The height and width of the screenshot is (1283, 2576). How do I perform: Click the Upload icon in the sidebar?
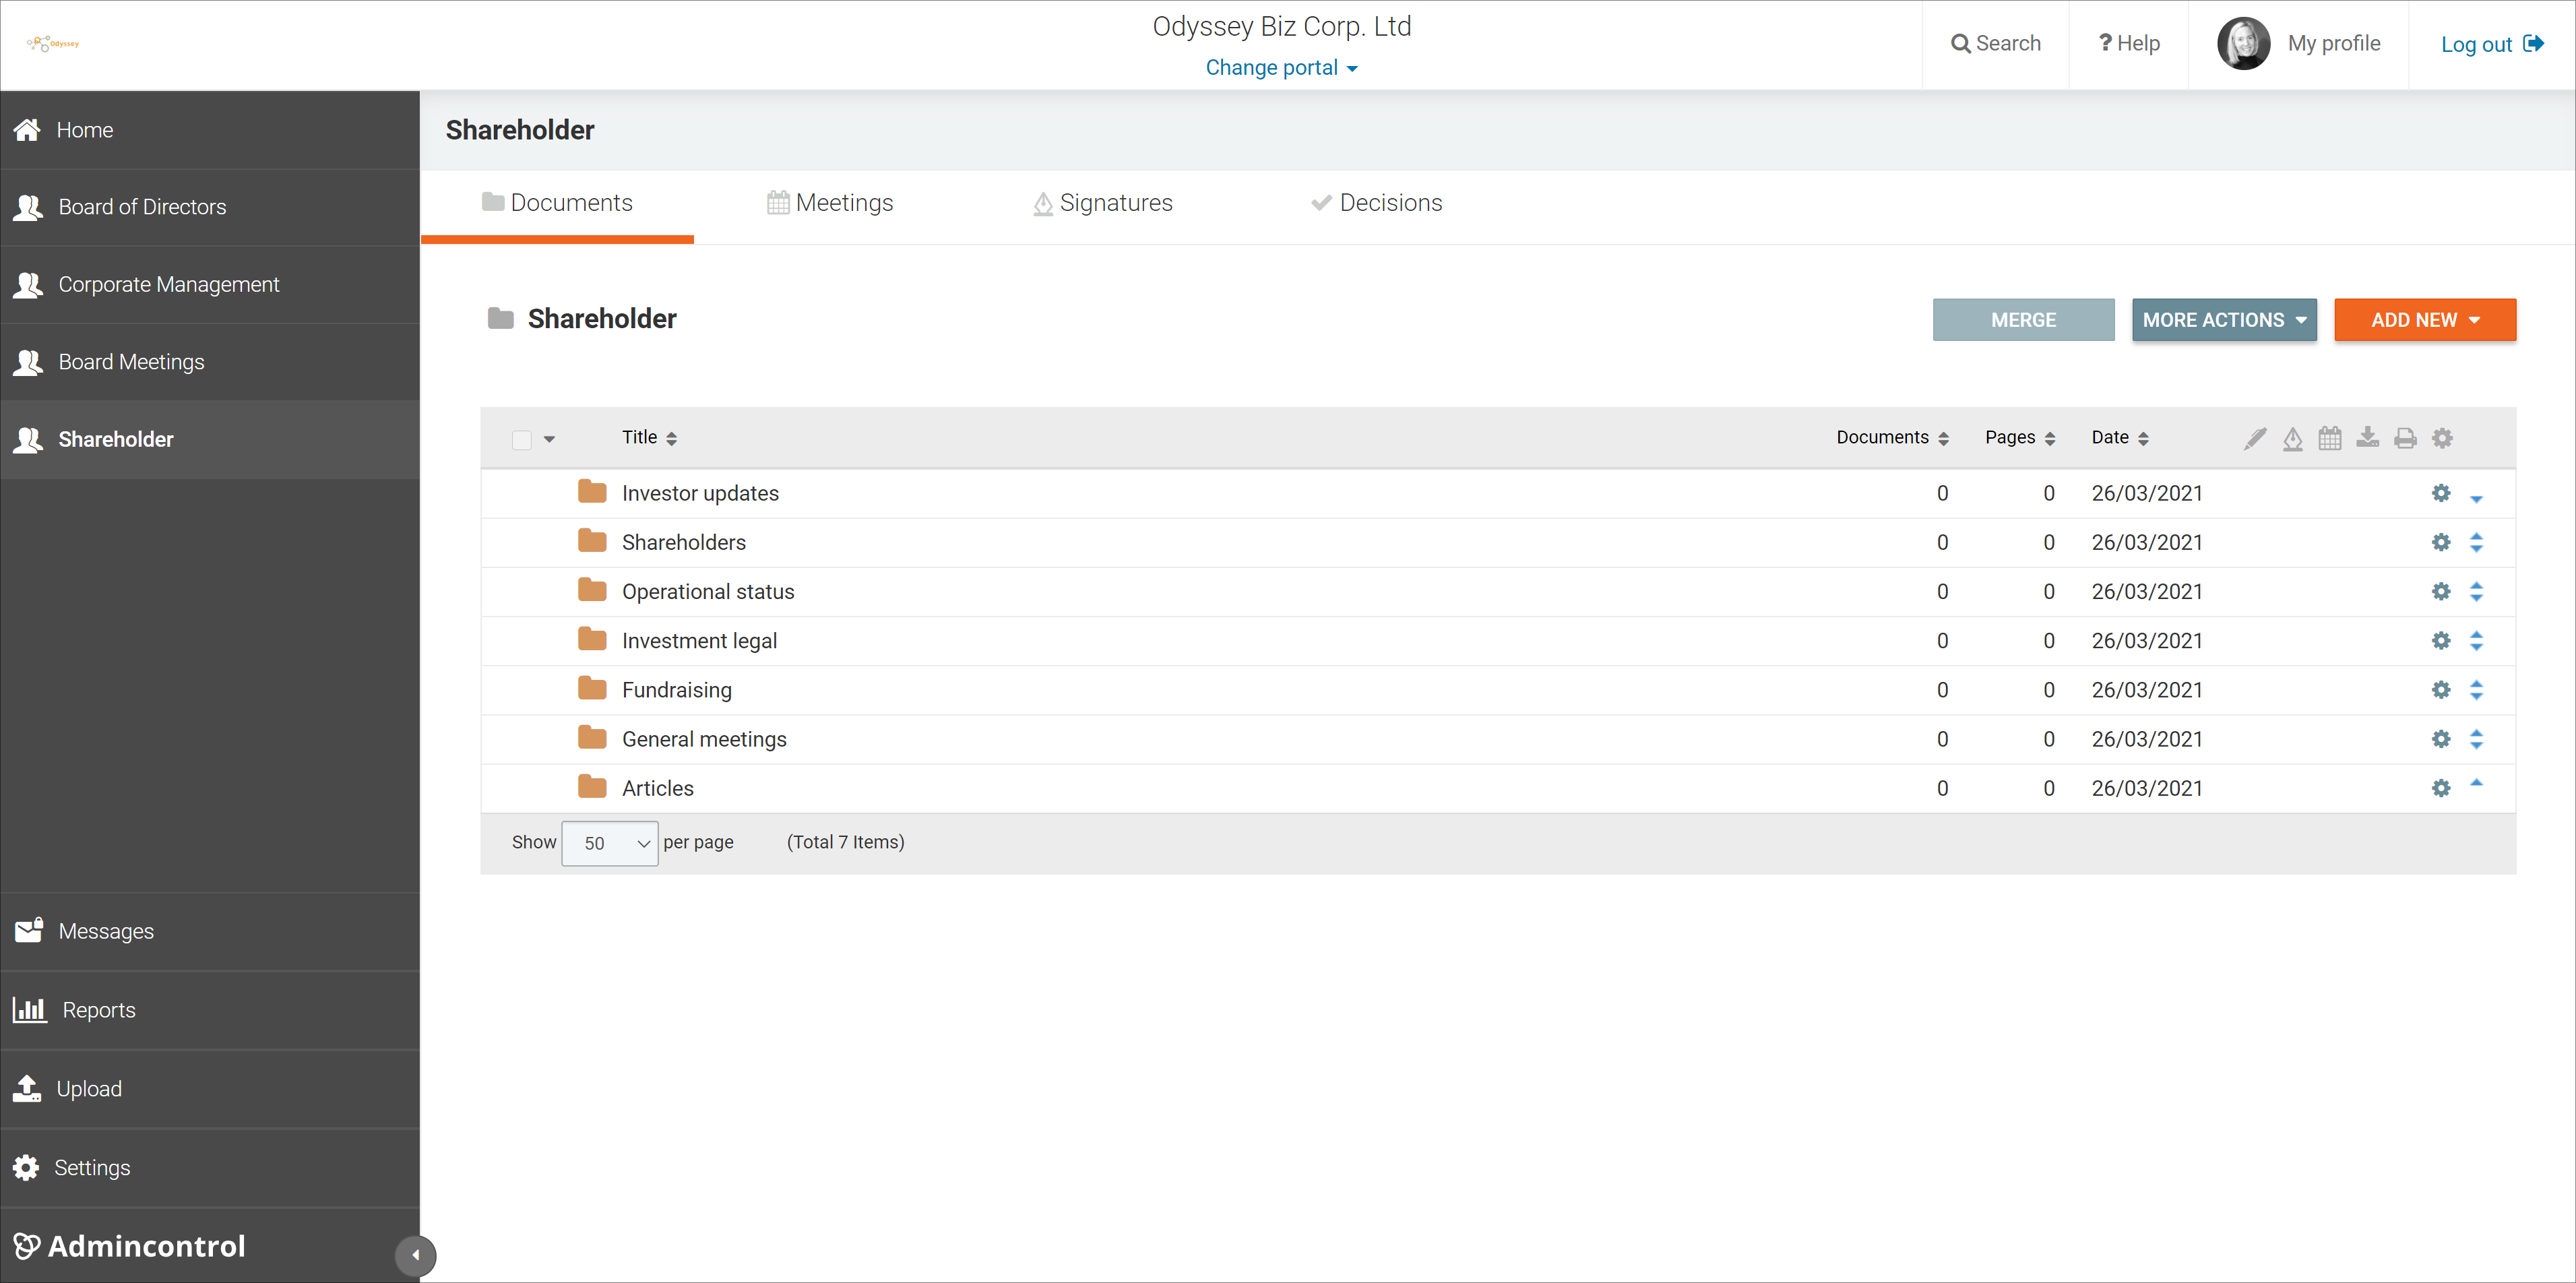[28, 1088]
